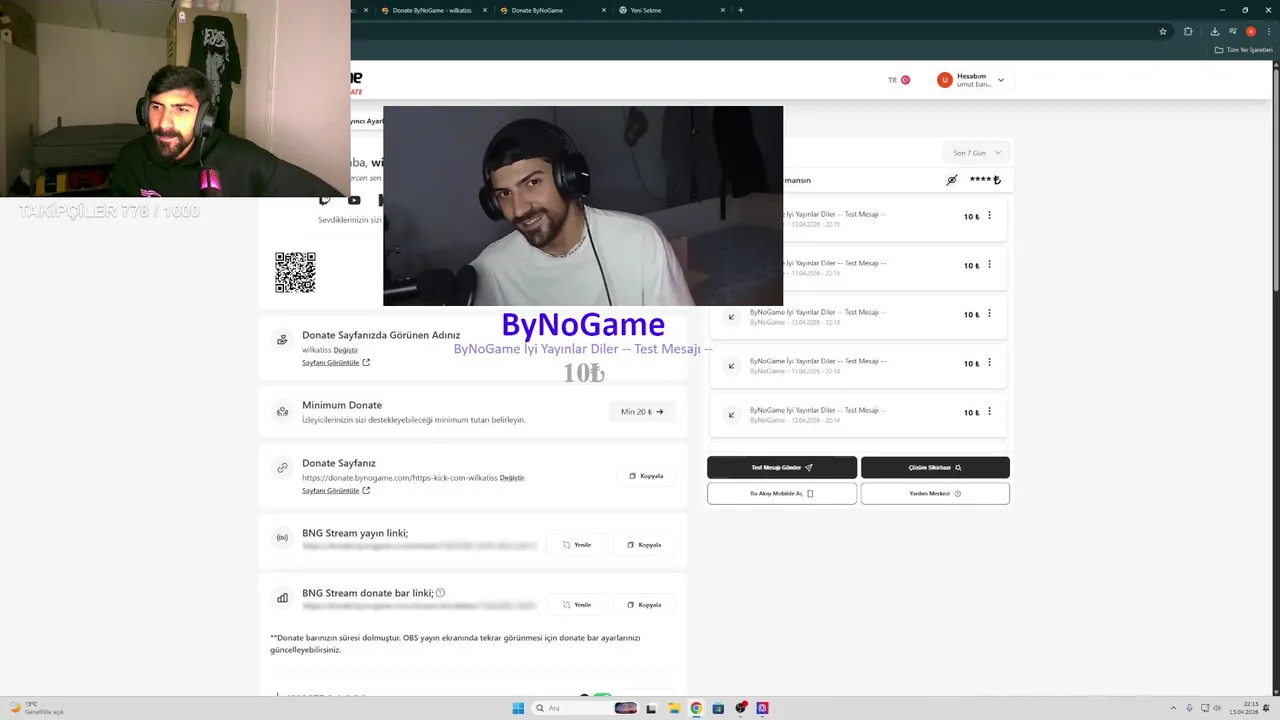1280x720 pixels.
Task: Open Sayfanı Görüntüle under Donate Sayfanız
Action: click(x=336, y=491)
